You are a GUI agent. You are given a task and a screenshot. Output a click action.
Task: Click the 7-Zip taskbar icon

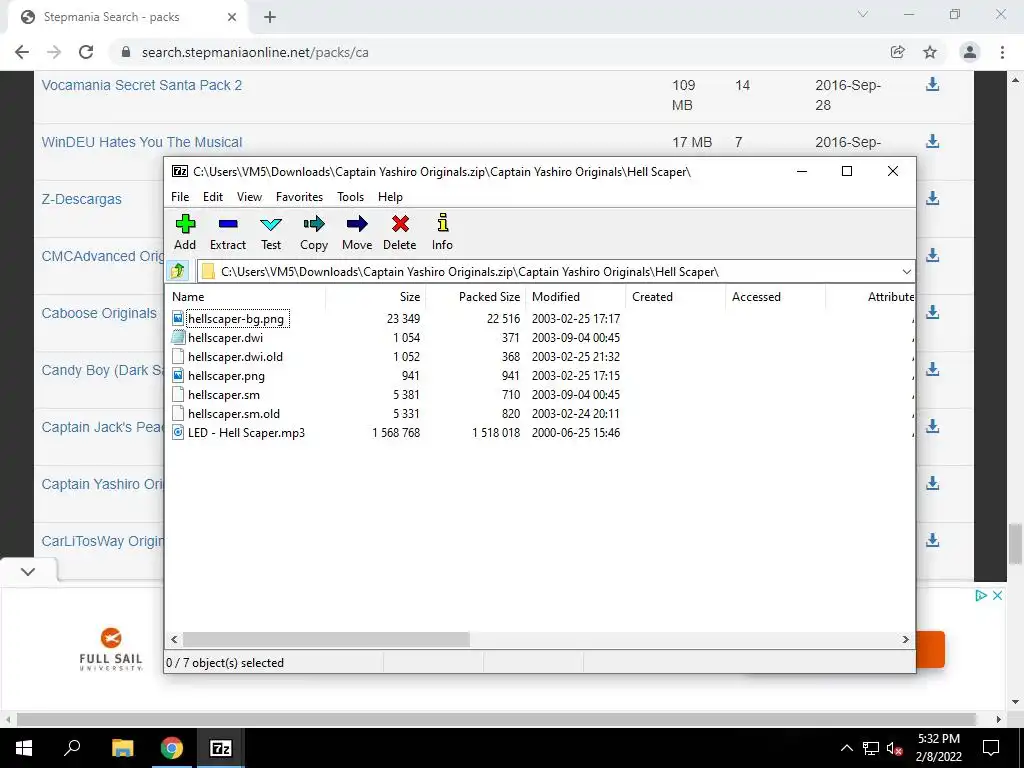point(221,748)
